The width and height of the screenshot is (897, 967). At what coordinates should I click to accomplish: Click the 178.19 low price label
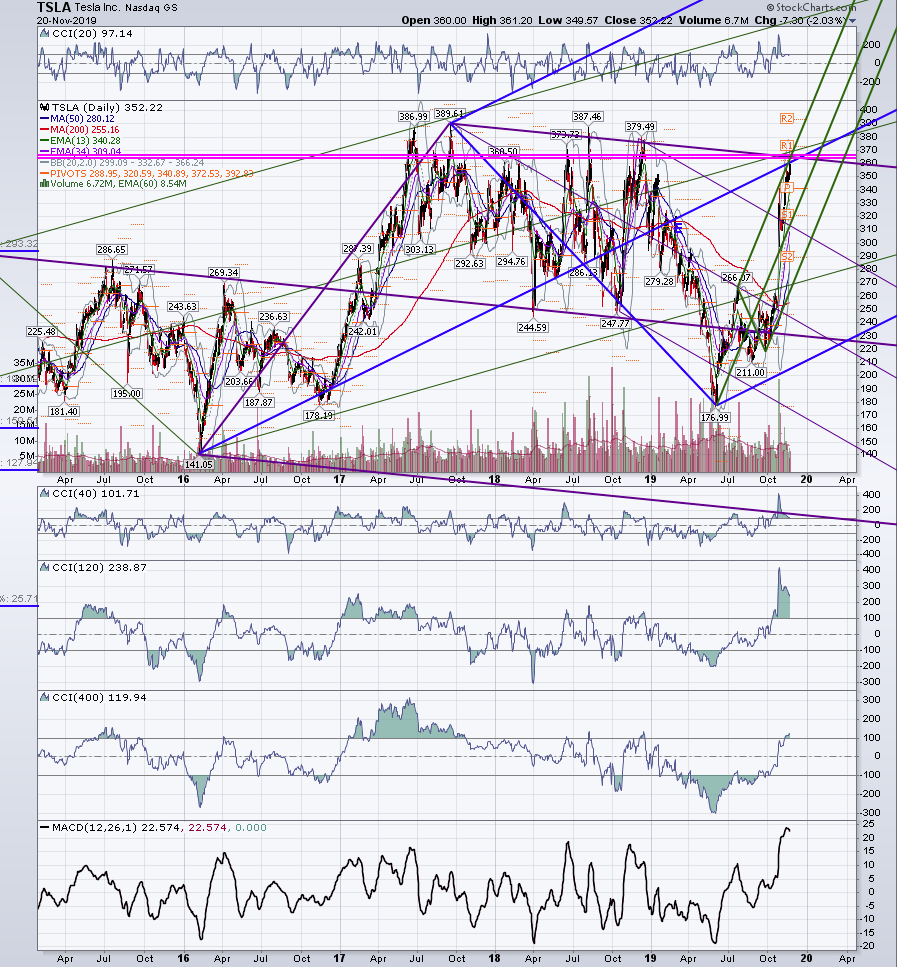click(319, 416)
